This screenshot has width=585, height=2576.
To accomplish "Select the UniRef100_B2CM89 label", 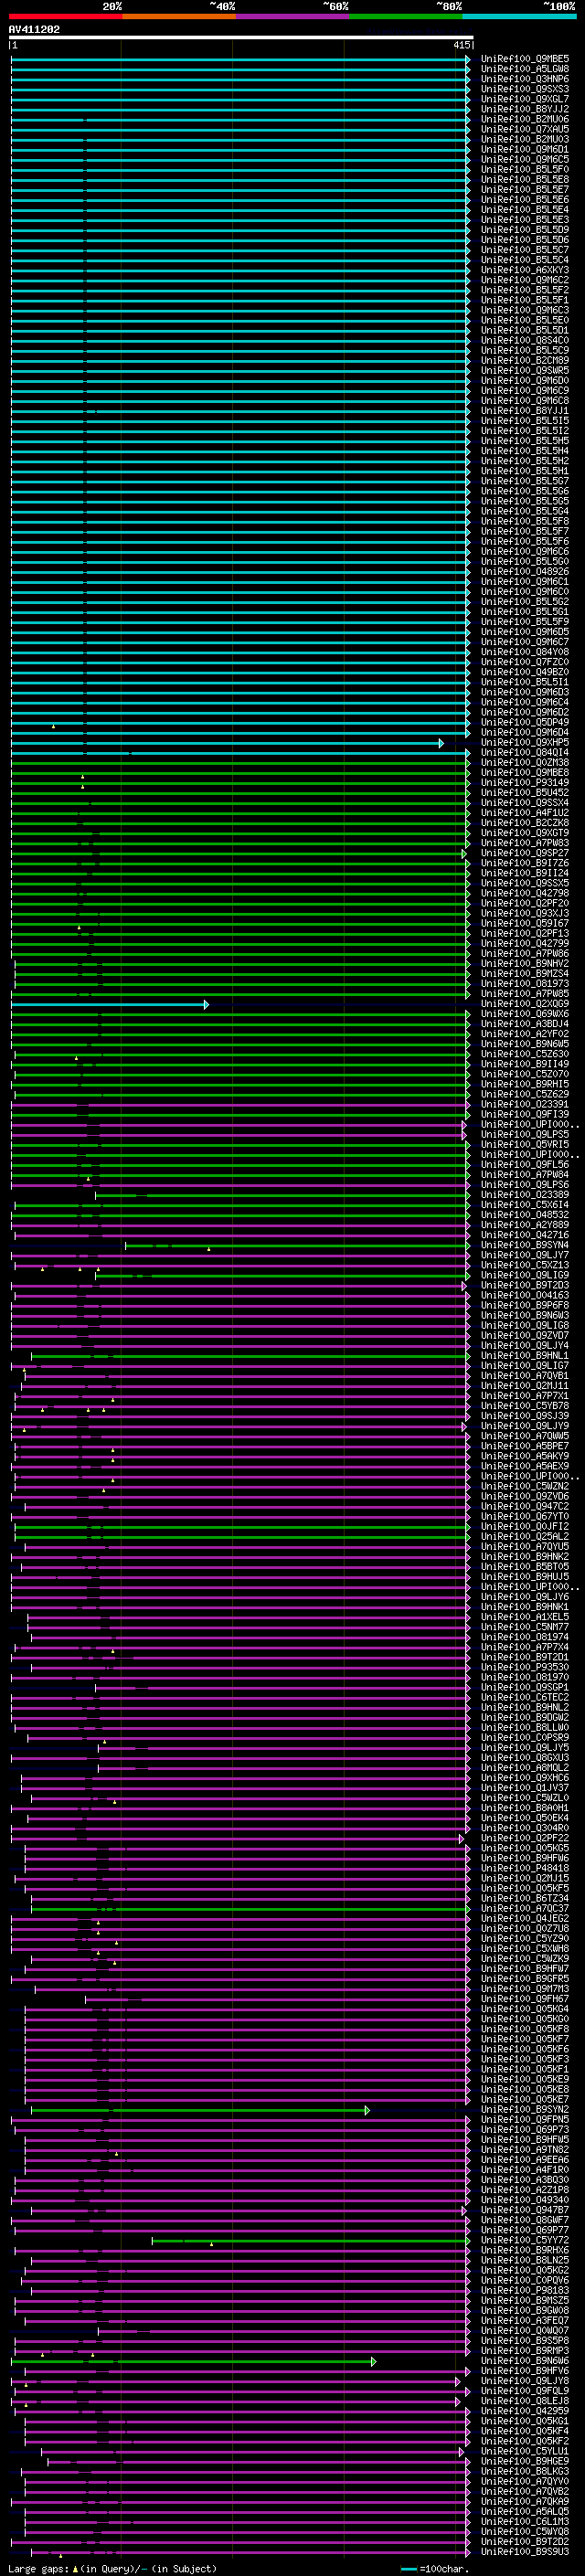I will [525, 360].
